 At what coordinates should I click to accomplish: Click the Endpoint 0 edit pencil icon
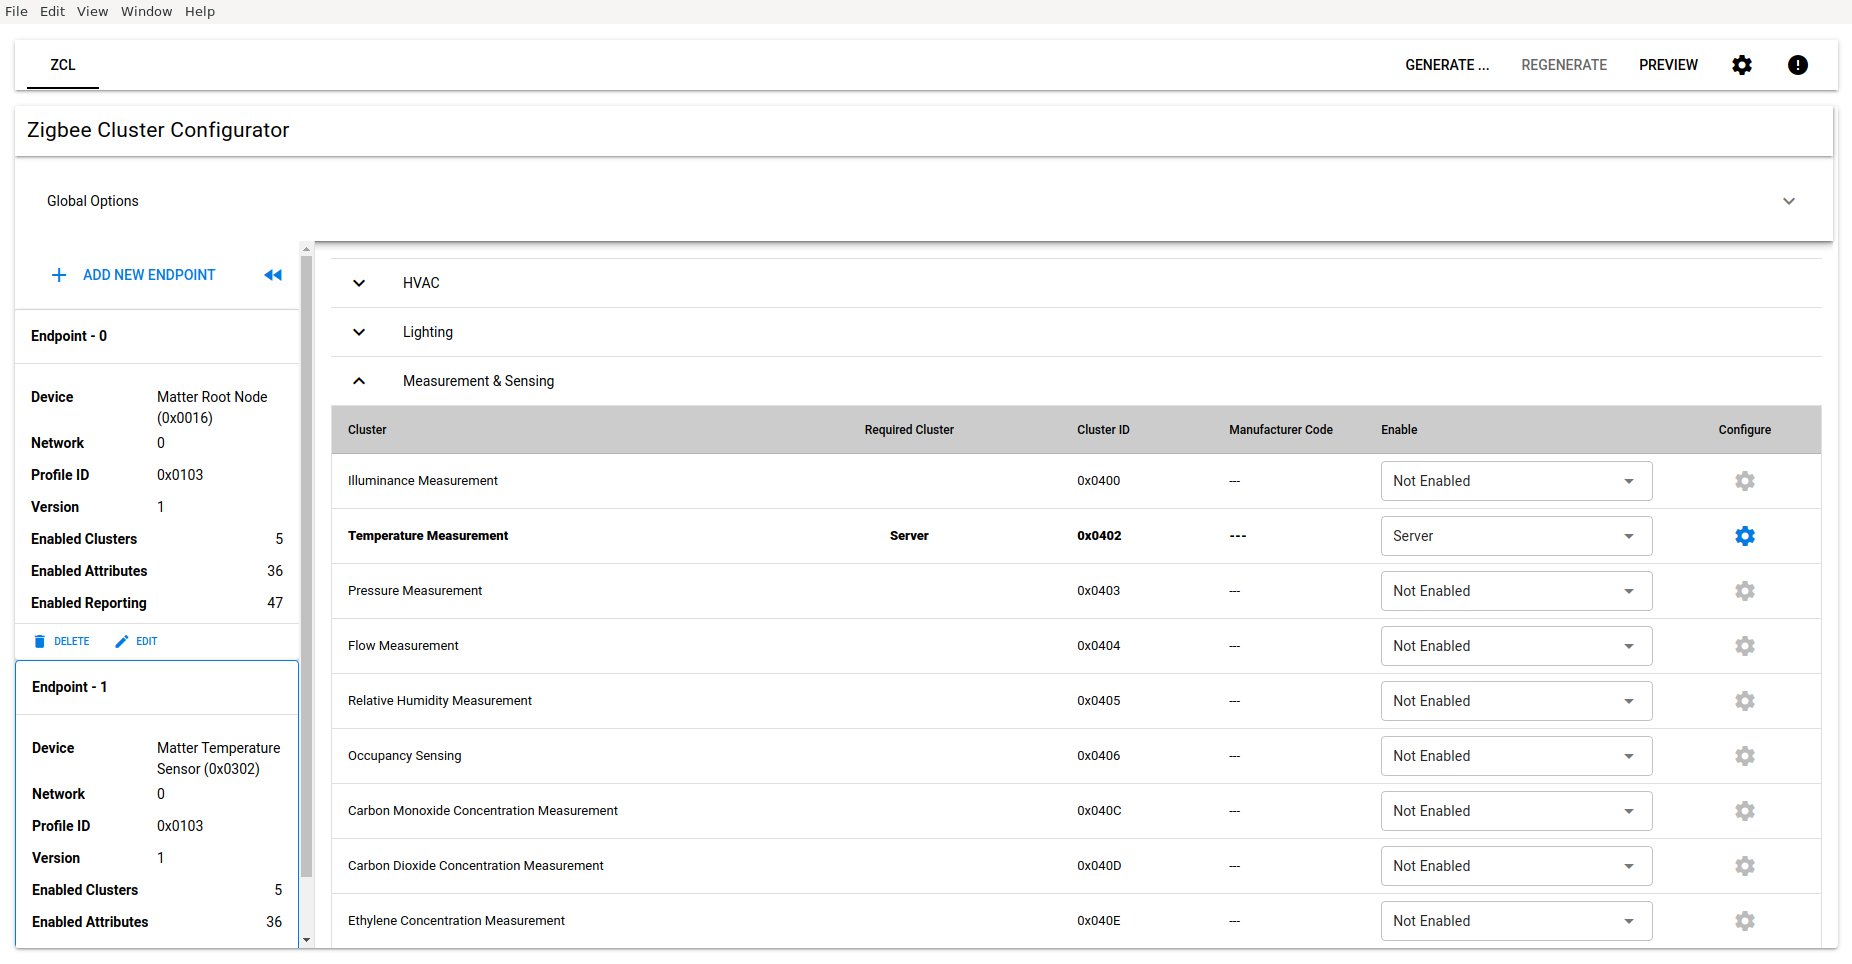[122, 641]
